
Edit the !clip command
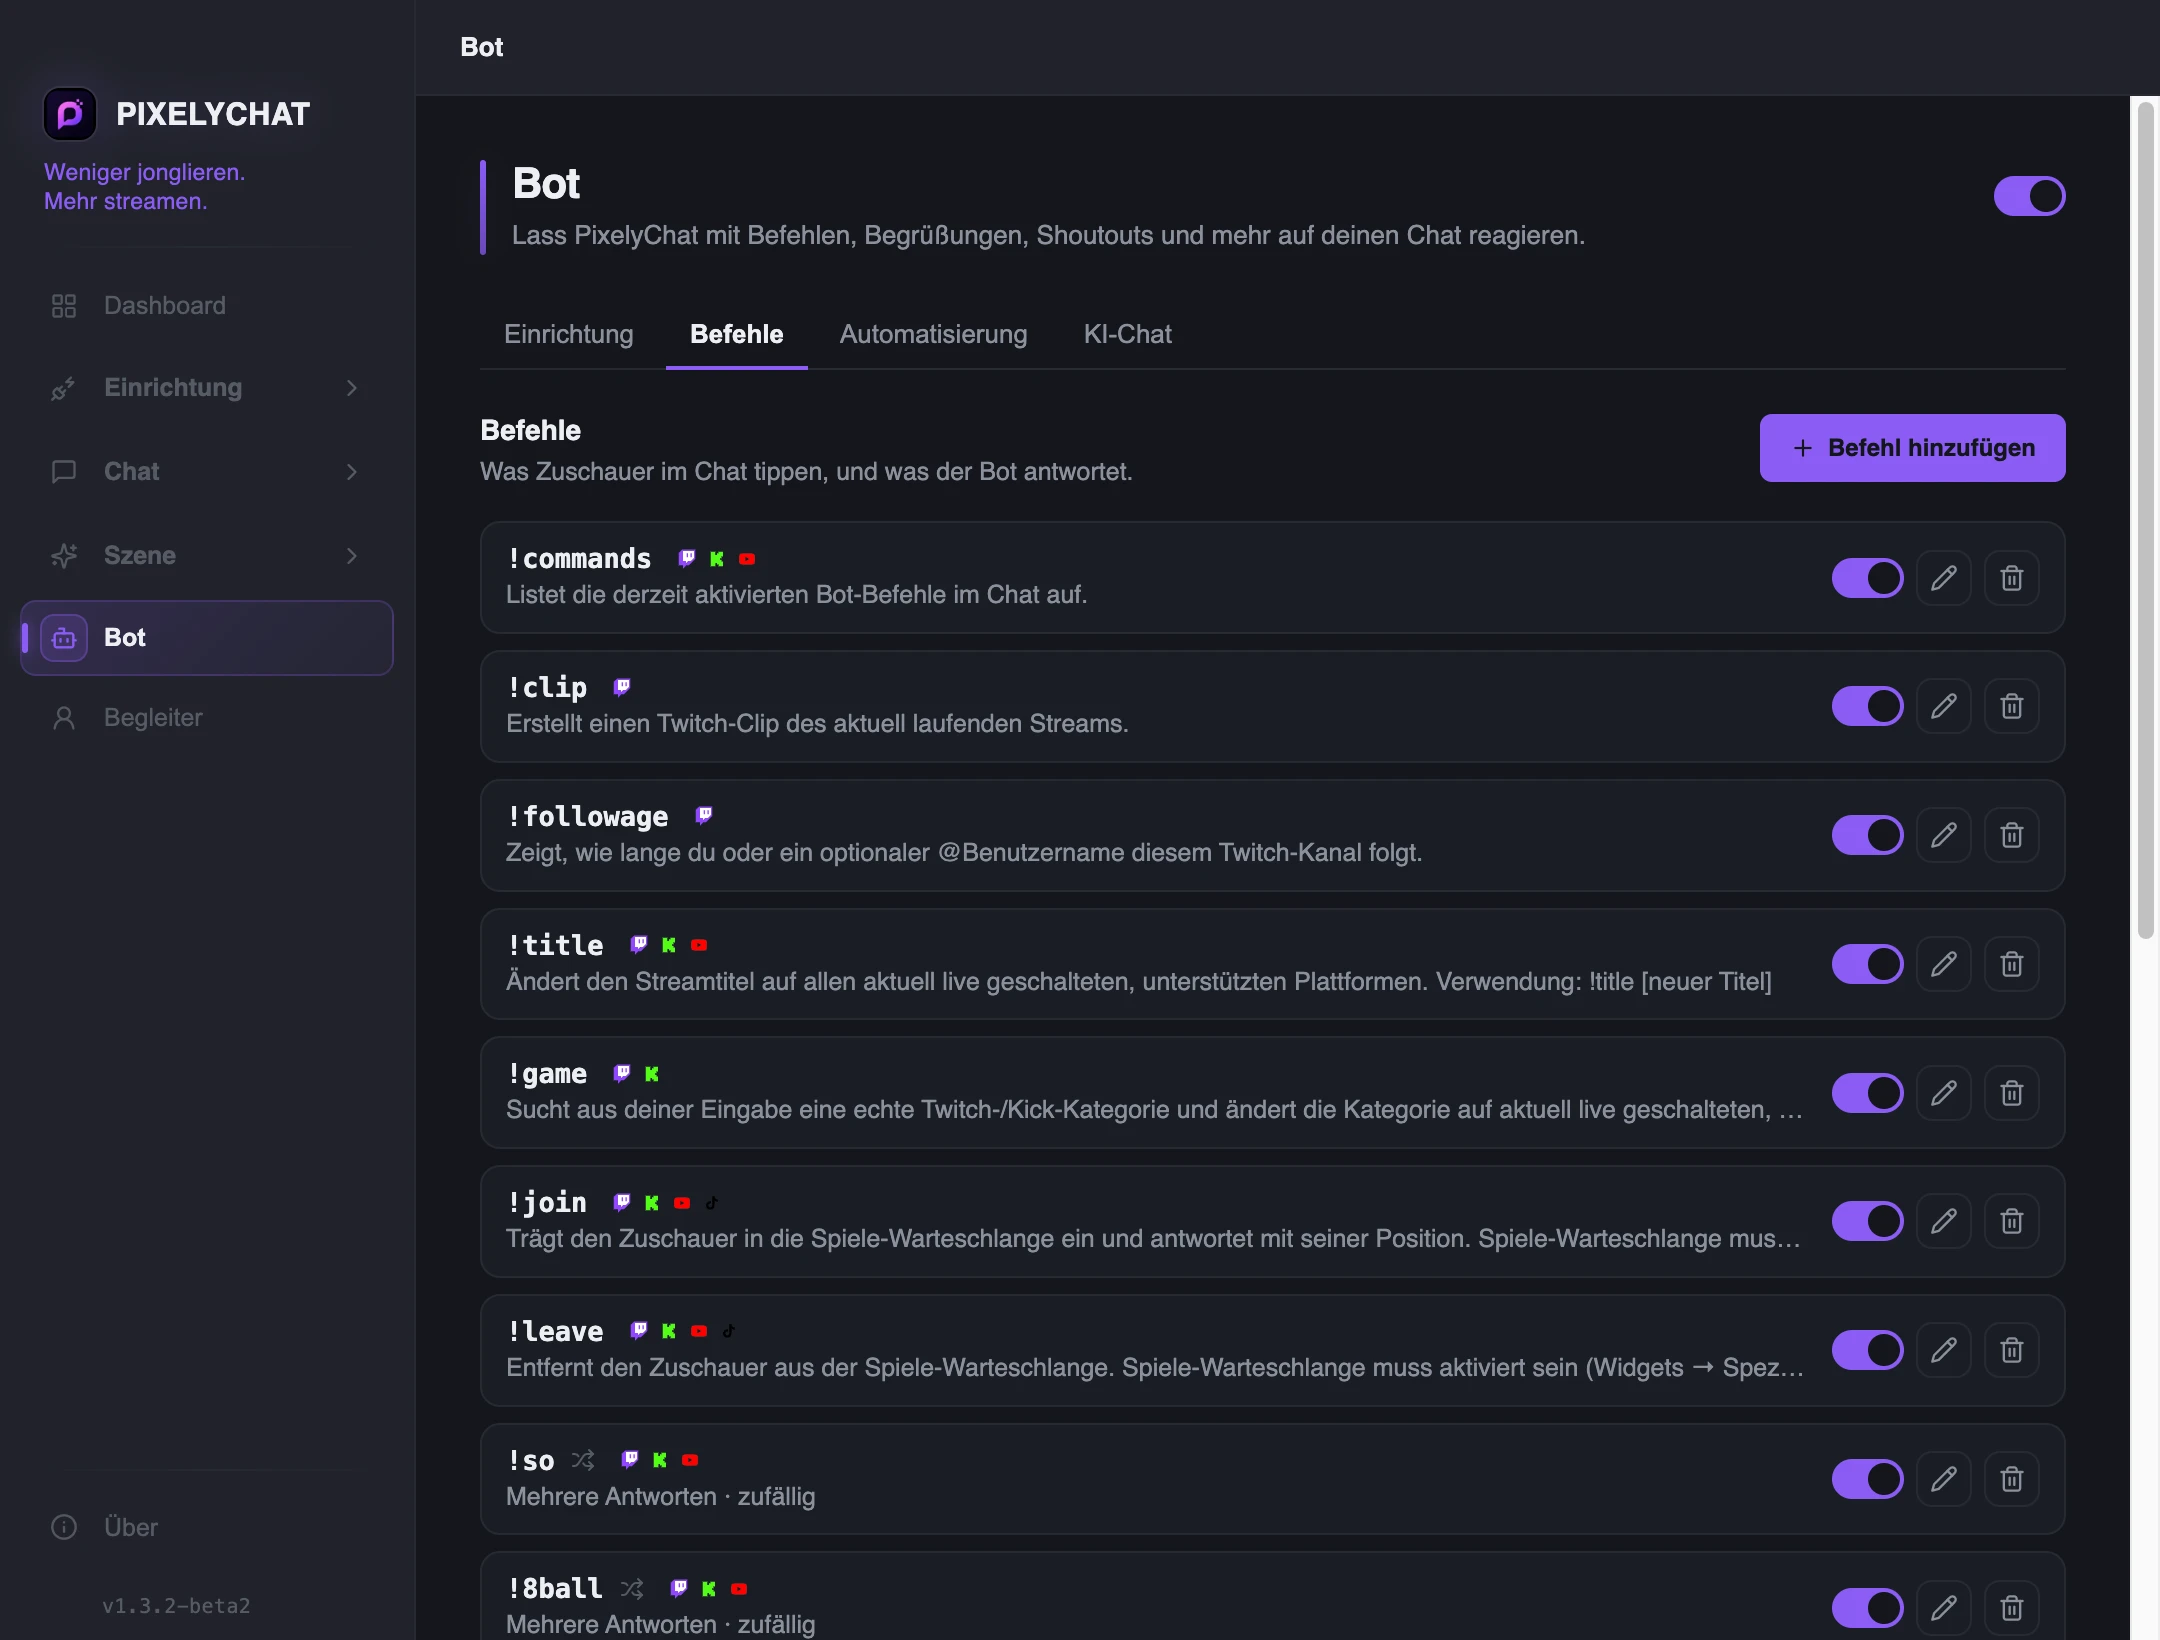1943,707
